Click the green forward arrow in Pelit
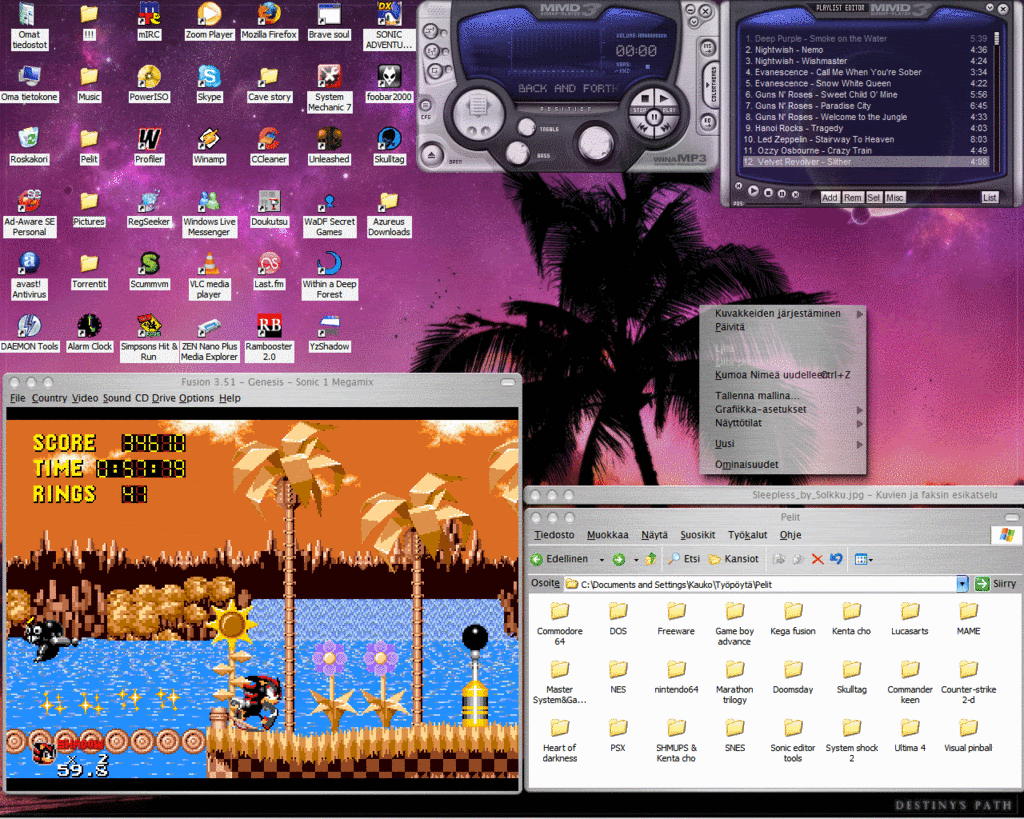Image resolution: width=1024 pixels, height=819 pixels. coord(618,559)
